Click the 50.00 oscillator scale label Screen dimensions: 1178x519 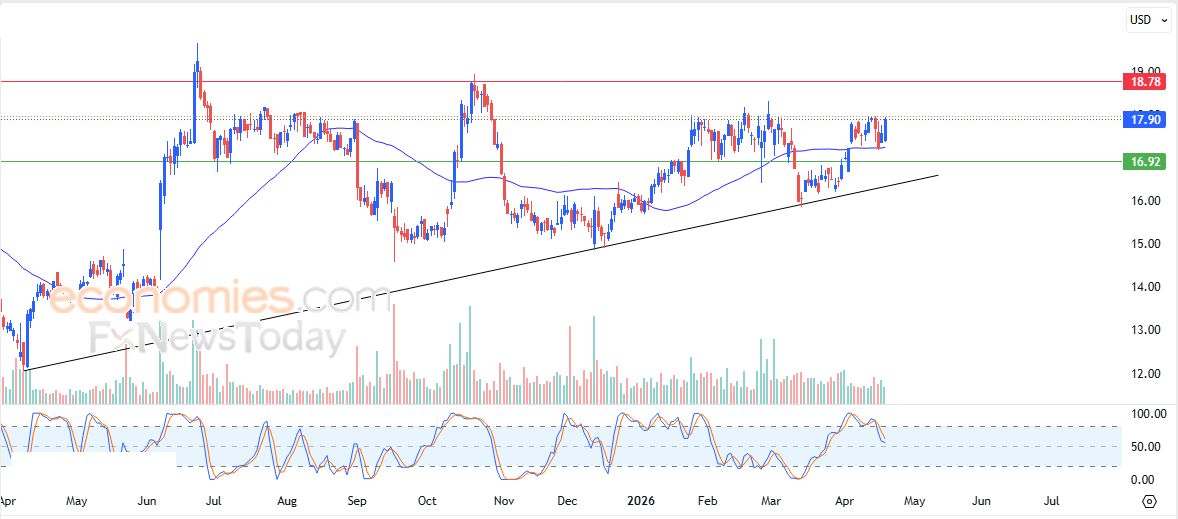click(x=1143, y=446)
